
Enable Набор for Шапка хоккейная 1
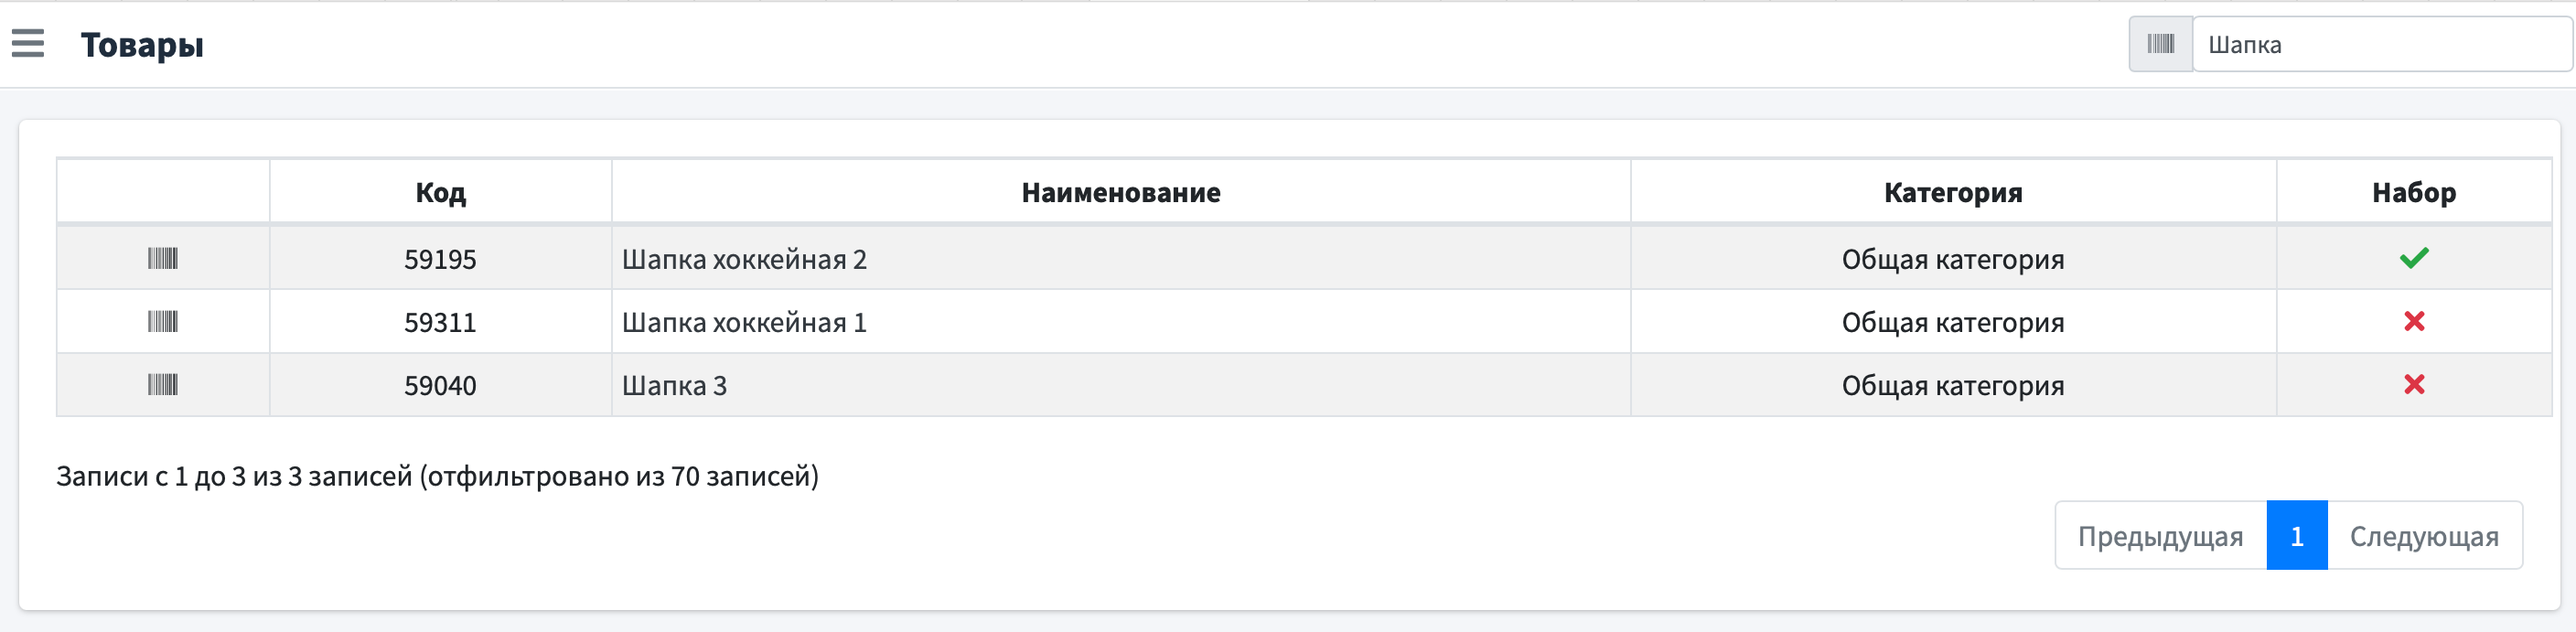pos(2414,321)
